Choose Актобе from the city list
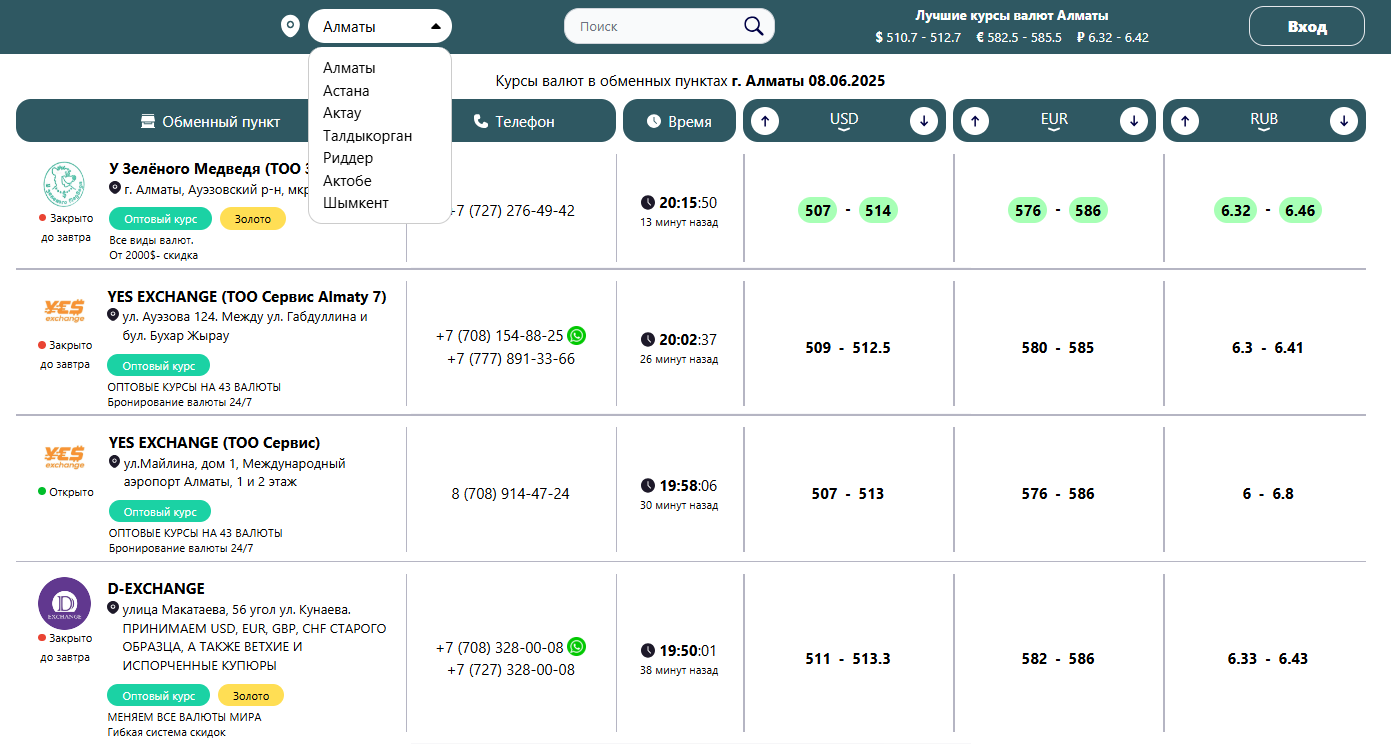This screenshot has width=1391, height=744. click(347, 181)
